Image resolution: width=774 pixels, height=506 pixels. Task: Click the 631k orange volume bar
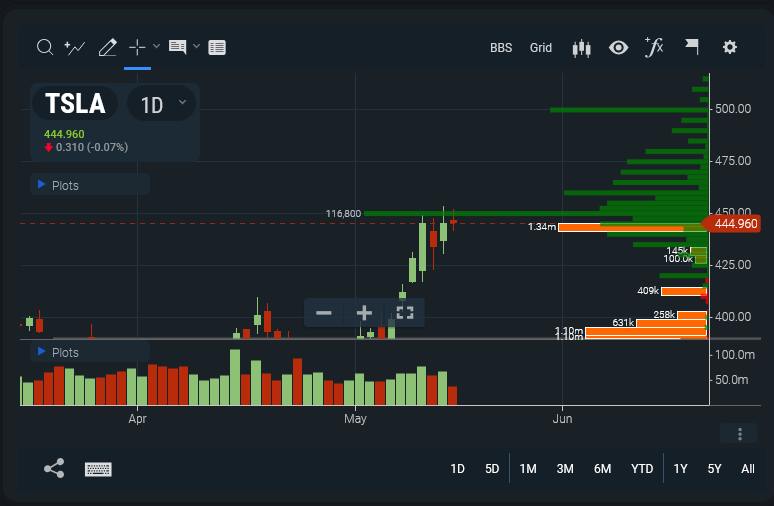[x=671, y=323]
